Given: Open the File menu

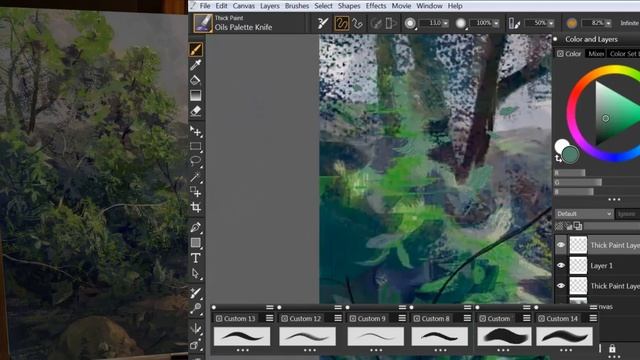Looking at the screenshot, I should 205,6.
